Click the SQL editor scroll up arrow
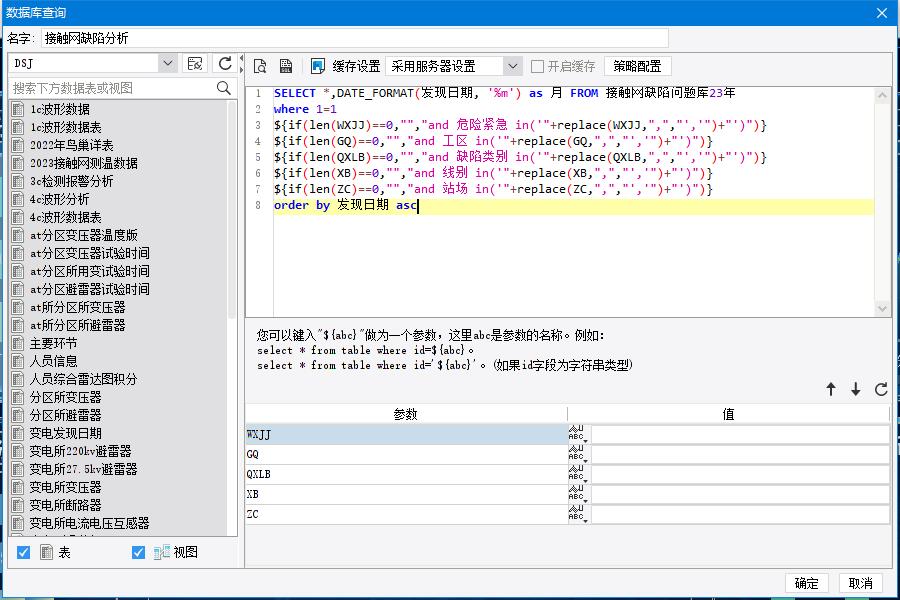The image size is (900, 600). (882, 95)
